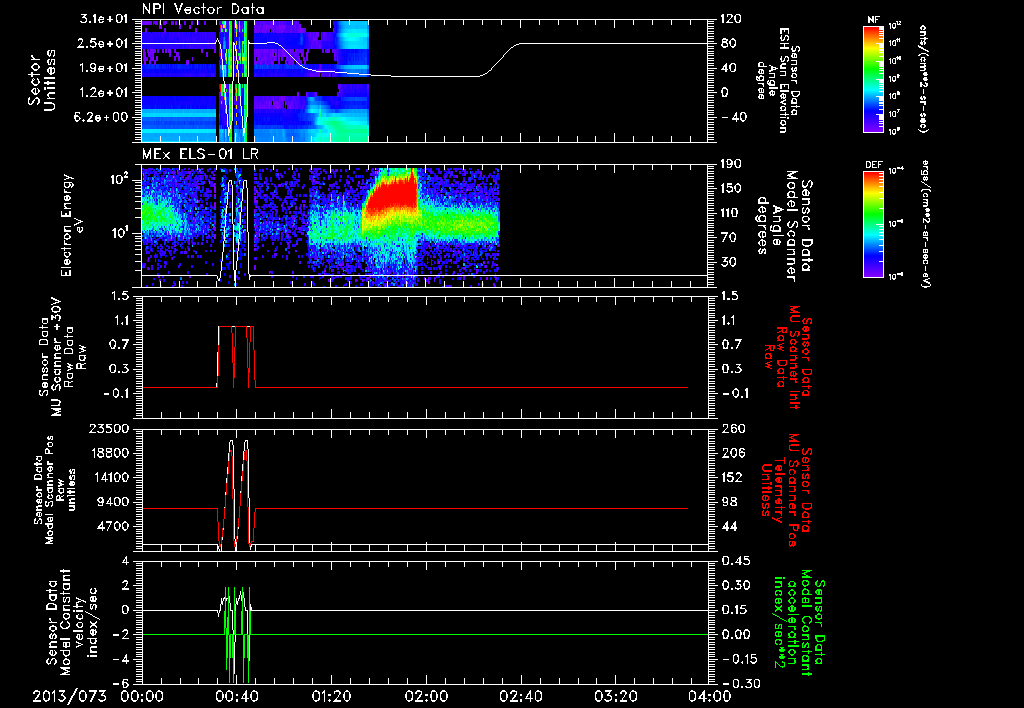
Task: Click the 2.5e+01 sector tick value
Action: [105, 44]
